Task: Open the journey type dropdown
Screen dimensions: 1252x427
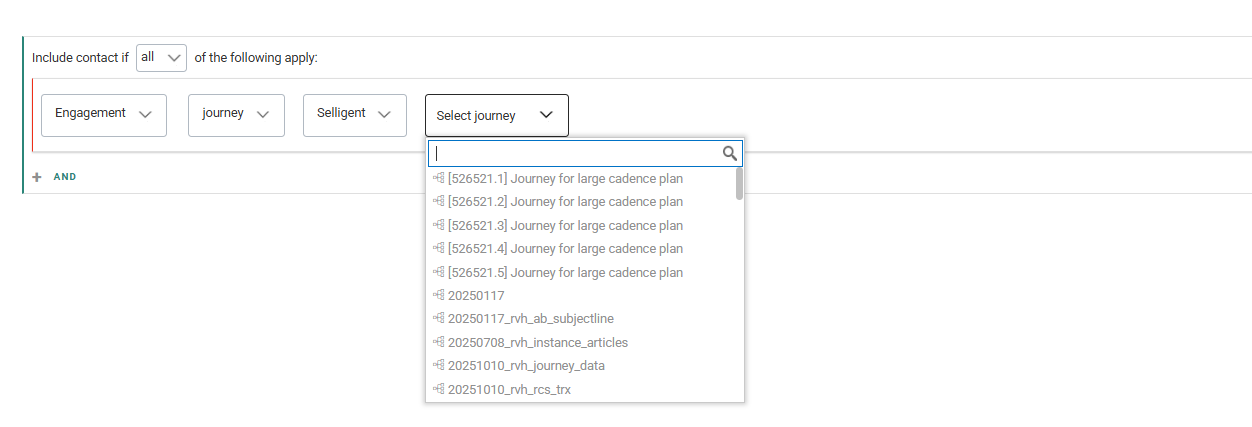Action: click(236, 114)
